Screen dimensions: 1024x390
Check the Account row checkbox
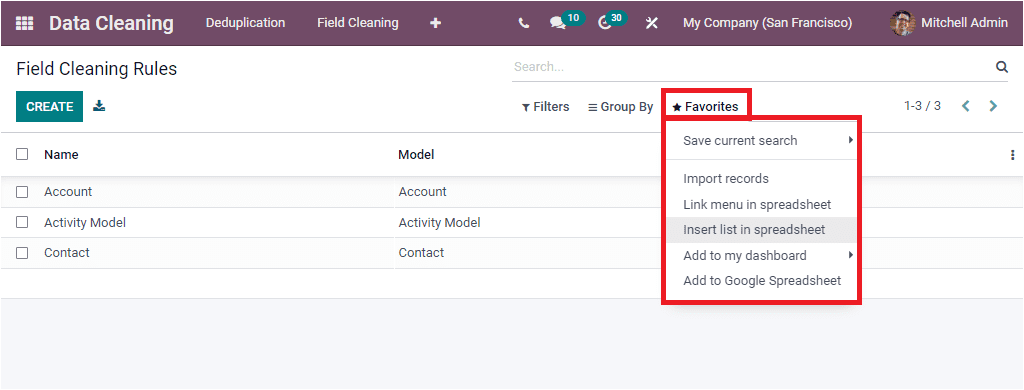22,192
